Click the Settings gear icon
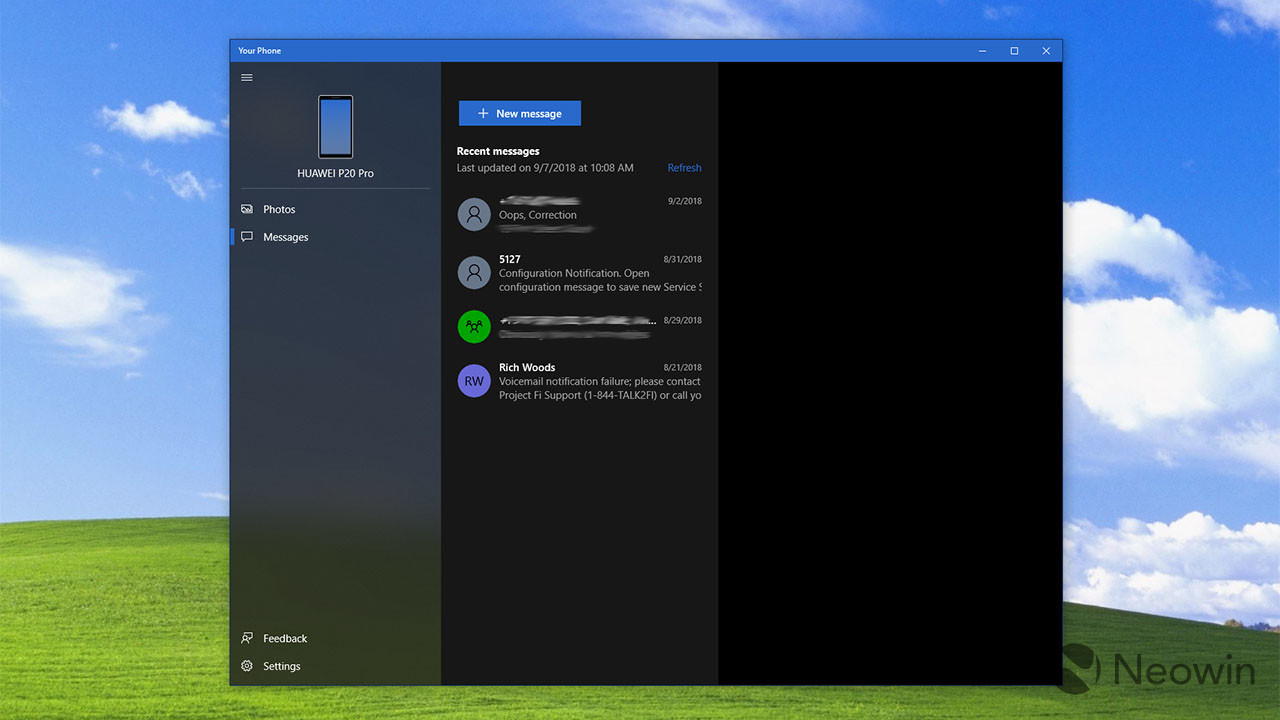This screenshot has width=1280, height=720. pyautogui.click(x=247, y=666)
